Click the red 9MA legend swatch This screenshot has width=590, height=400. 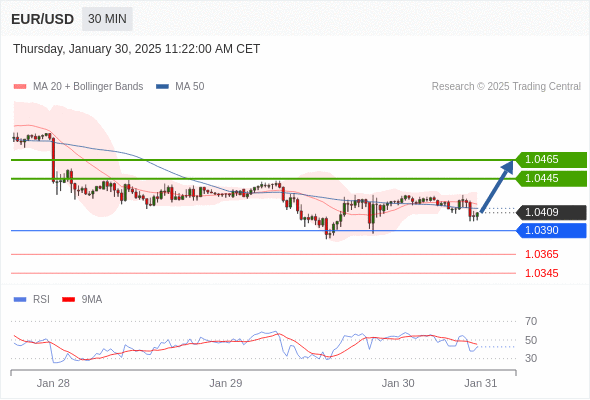68,300
